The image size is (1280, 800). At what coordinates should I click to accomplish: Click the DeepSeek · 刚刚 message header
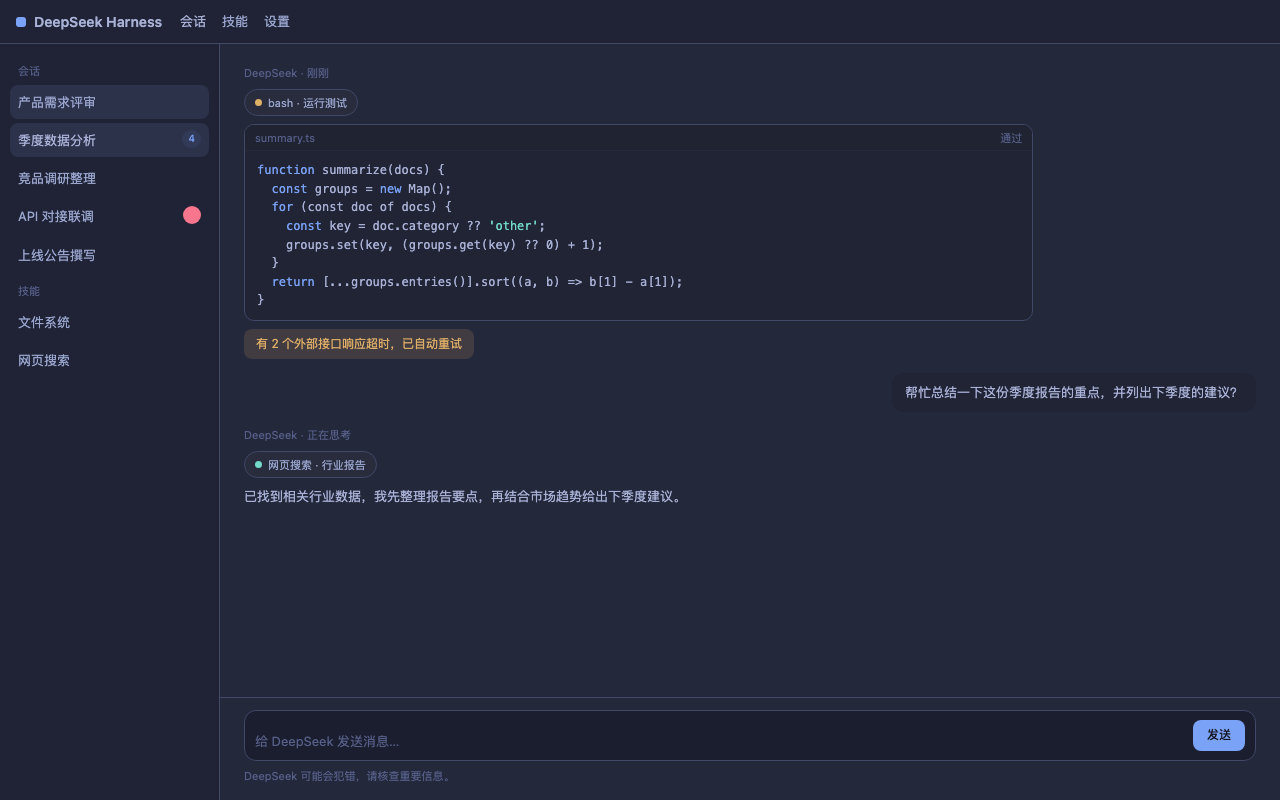[x=286, y=73]
